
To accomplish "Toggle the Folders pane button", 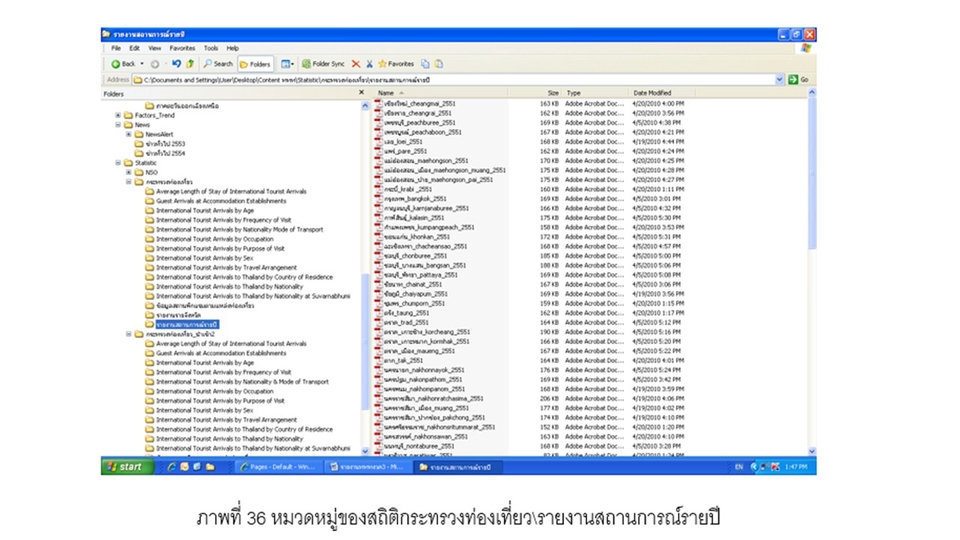I will point(255,64).
